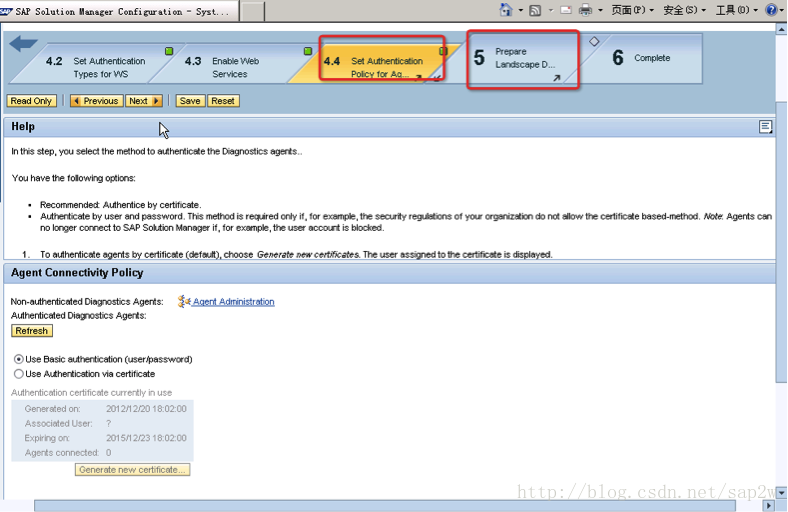Image resolution: width=788 pixels, height=512 pixels.
Task: Click the blue back arrow in the roadmap
Action: pos(23,43)
